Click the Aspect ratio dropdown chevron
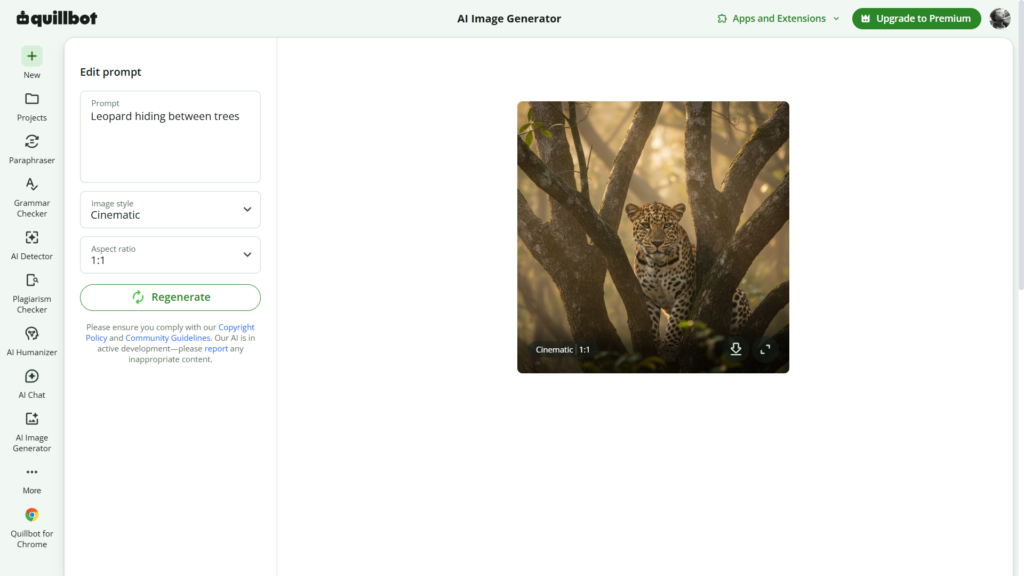Image resolution: width=1024 pixels, height=576 pixels. [x=248, y=255]
